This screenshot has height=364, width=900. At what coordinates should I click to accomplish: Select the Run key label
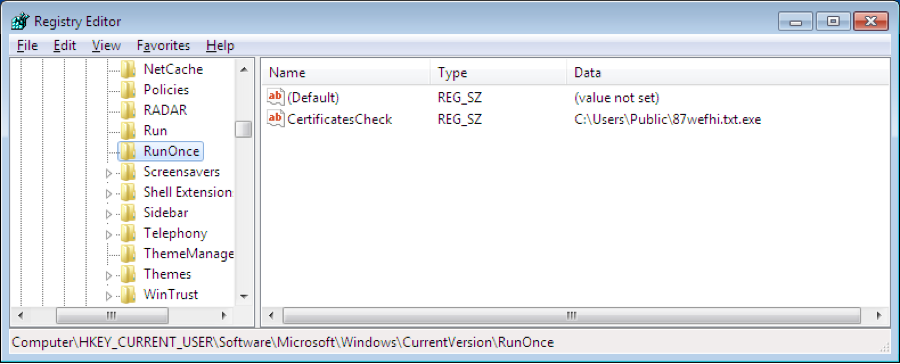click(156, 131)
